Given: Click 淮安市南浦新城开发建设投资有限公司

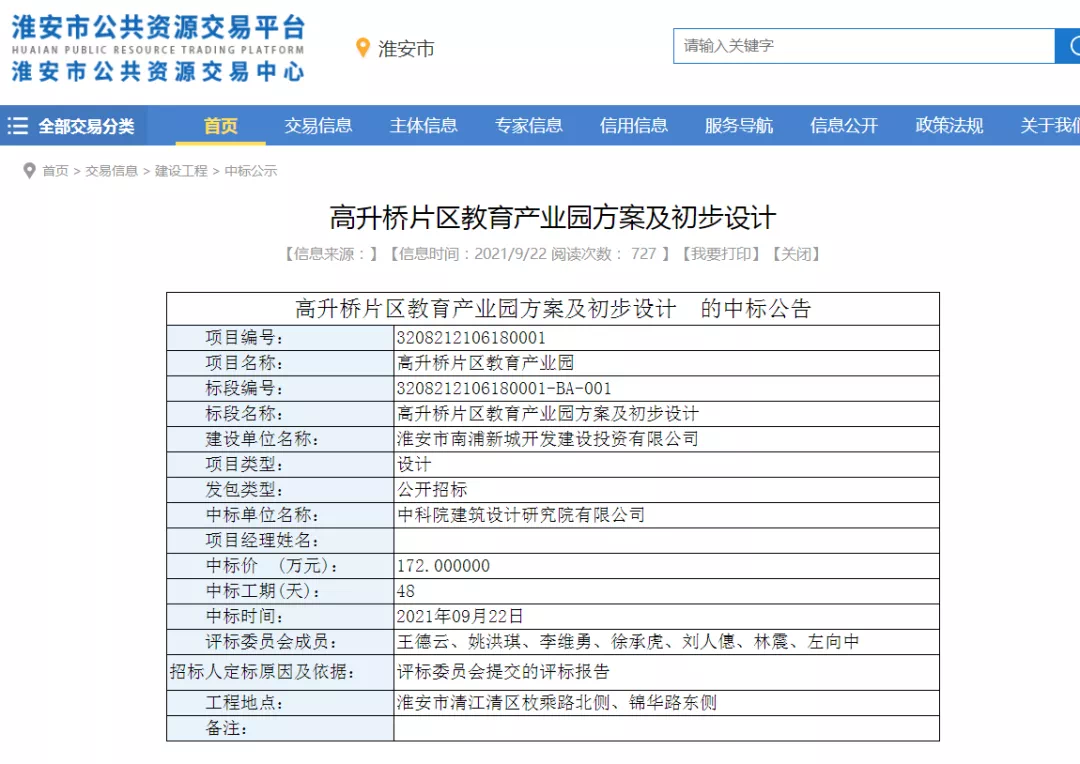Looking at the screenshot, I should (548, 439).
